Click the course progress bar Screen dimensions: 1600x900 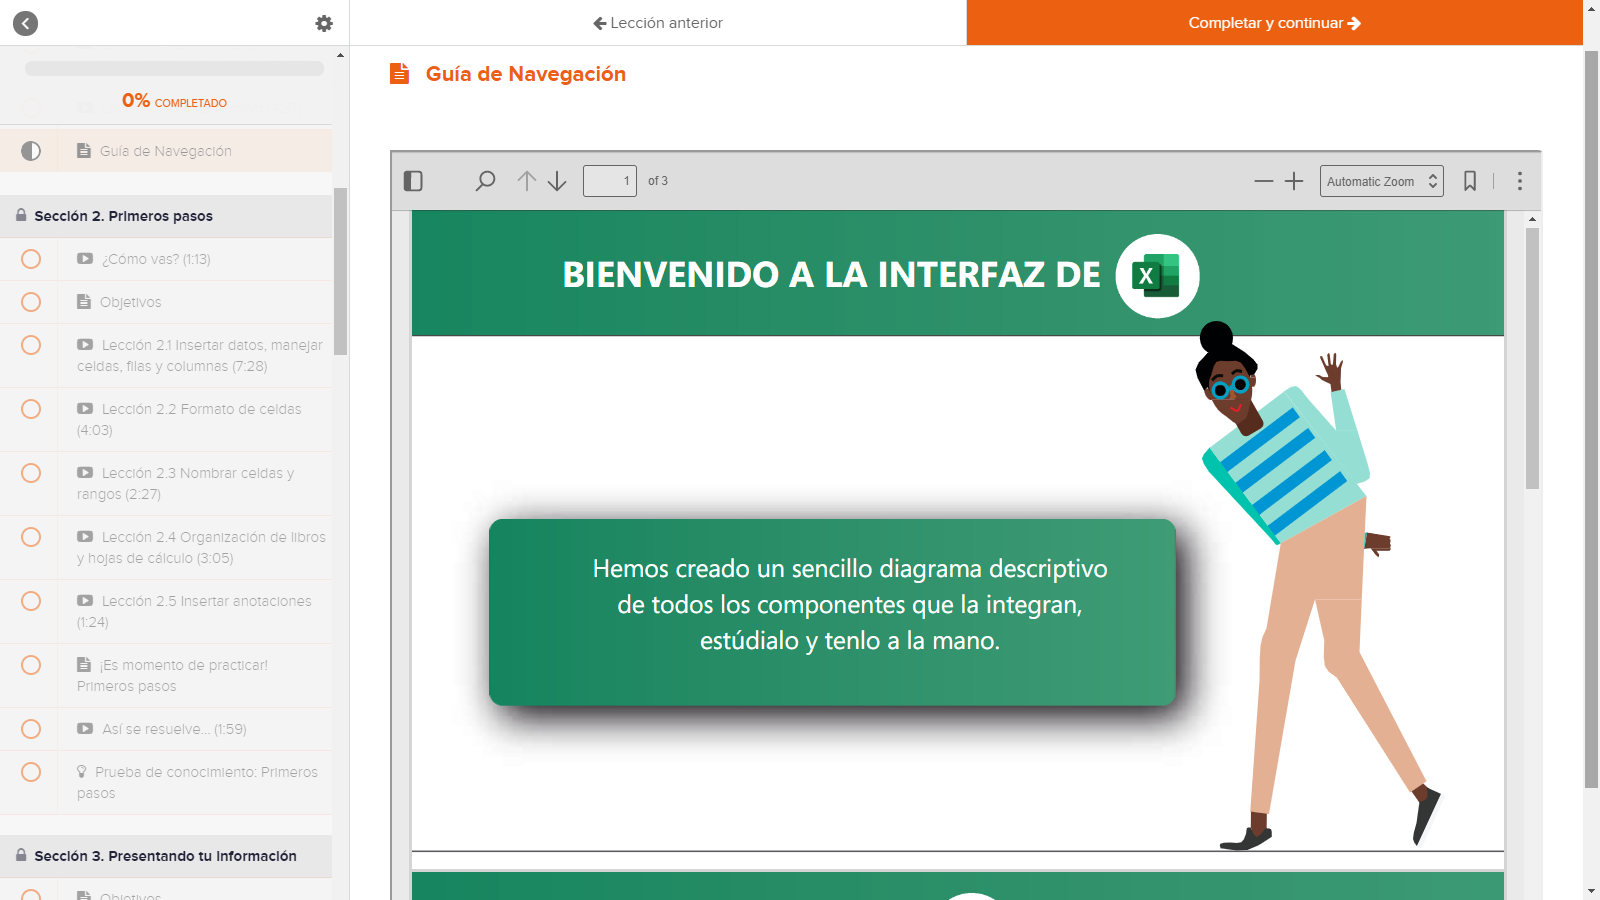pyautogui.click(x=174, y=68)
